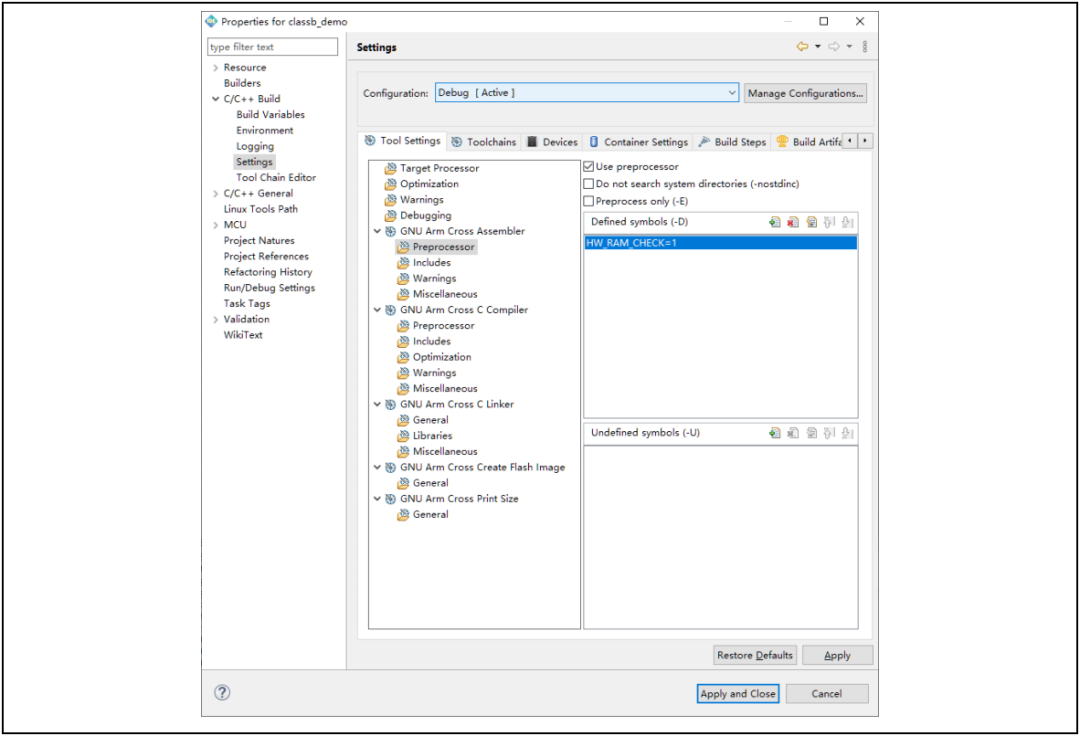This screenshot has width=1080, height=736.
Task: Toggle Use preprocessor checkbox
Action: click(x=589, y=167)
